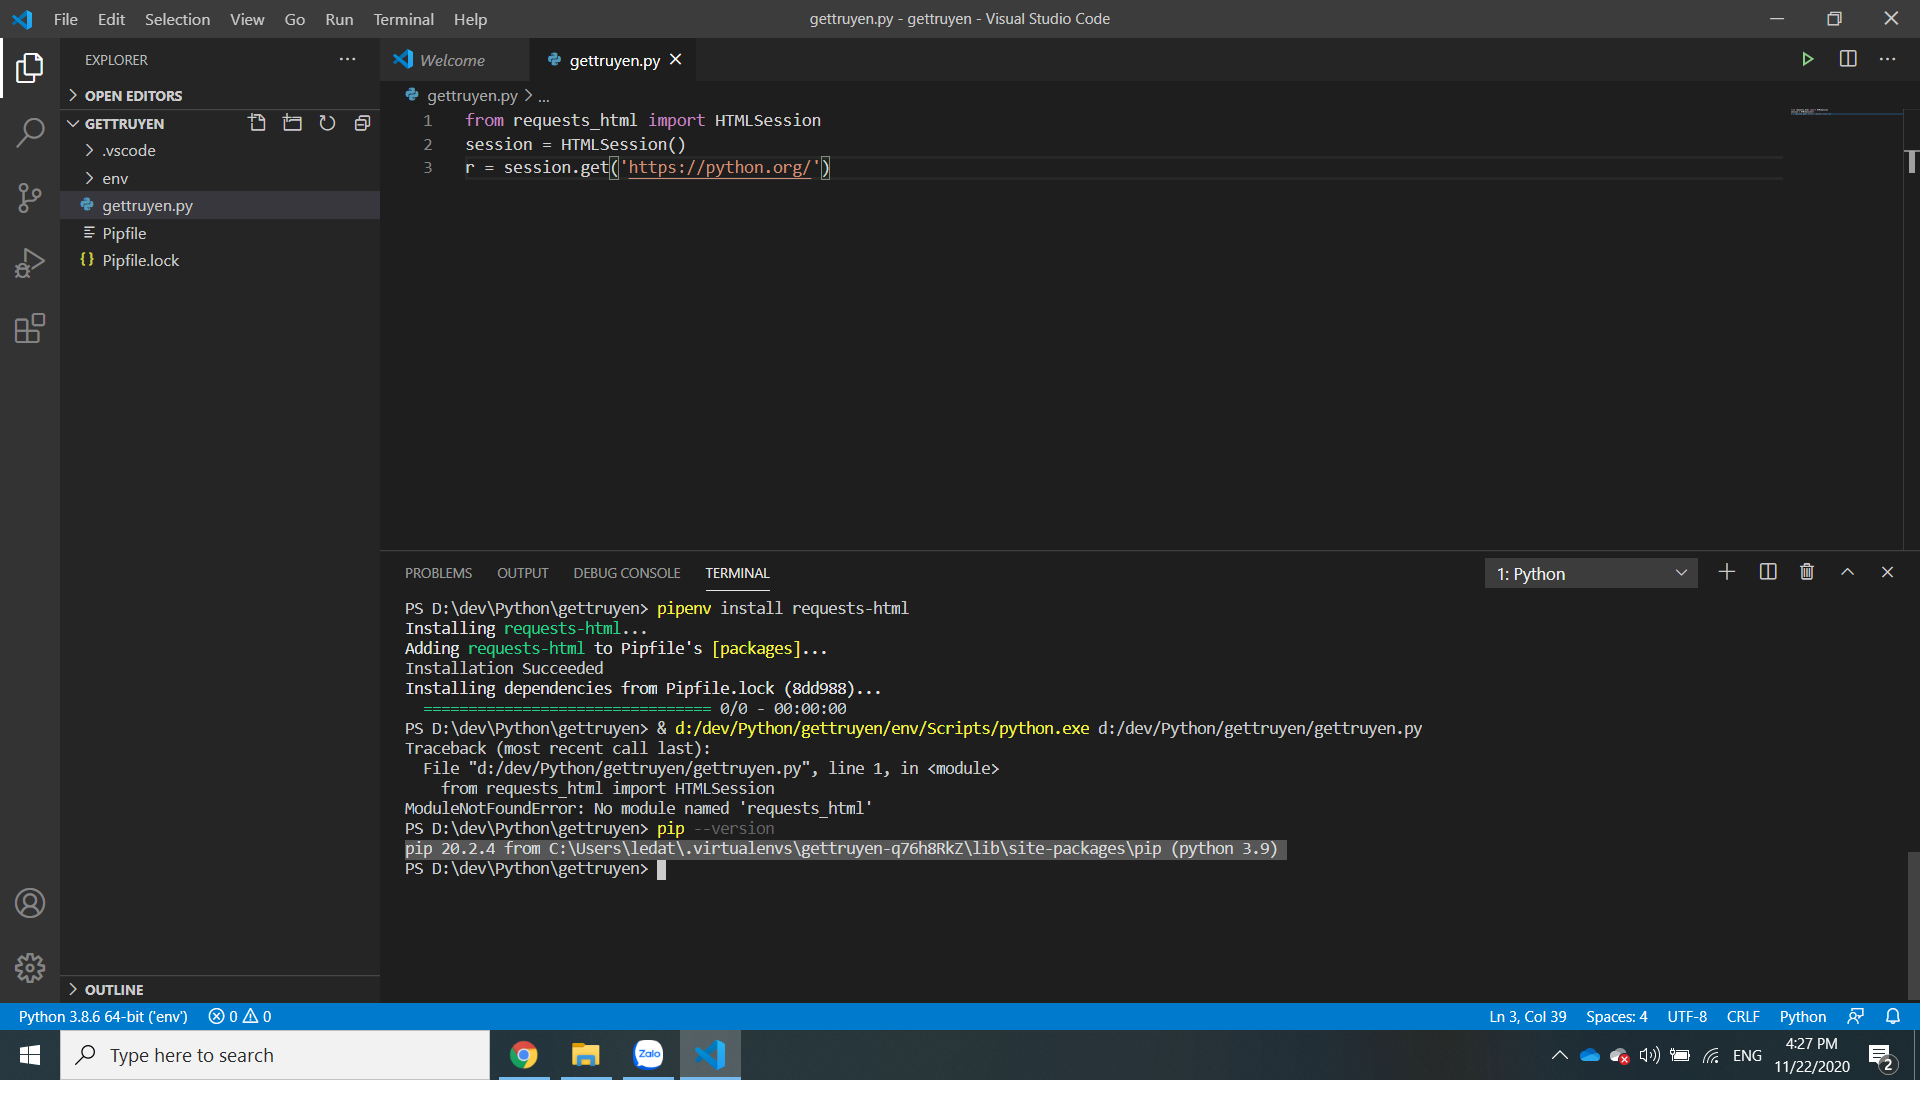Select the TERMINAL tab
Viewport: 1920px width, 1110px height.
(x=736, y=572)
